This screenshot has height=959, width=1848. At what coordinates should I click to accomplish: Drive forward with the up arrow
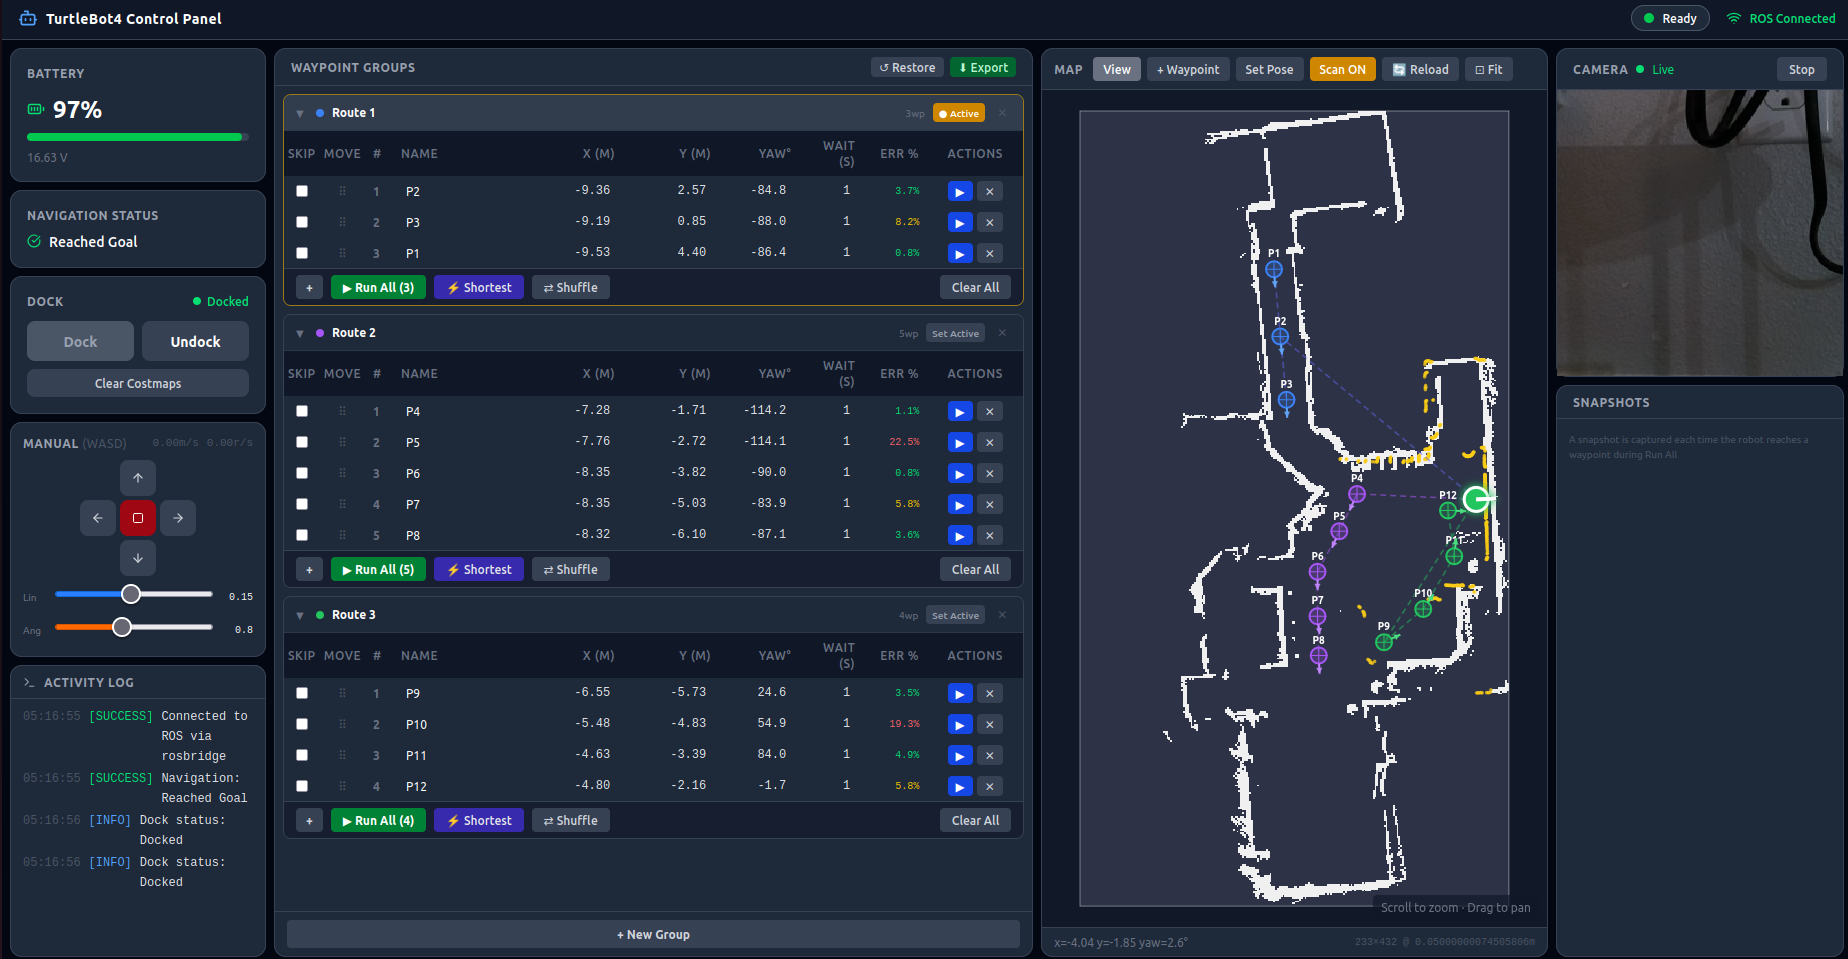coord(138,478)
